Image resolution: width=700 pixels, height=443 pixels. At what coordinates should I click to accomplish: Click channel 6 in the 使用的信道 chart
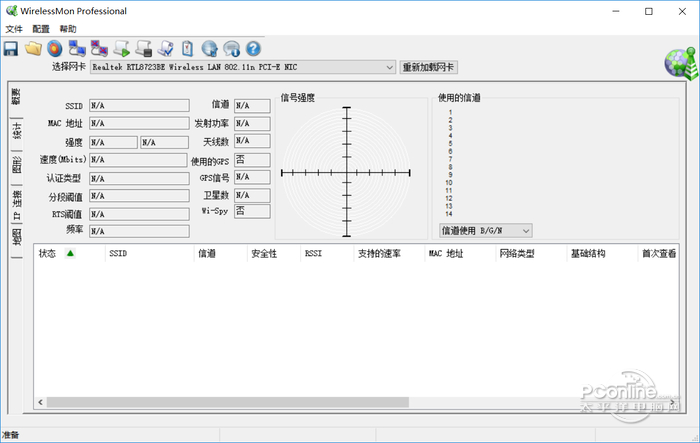(x=450, y=151)
